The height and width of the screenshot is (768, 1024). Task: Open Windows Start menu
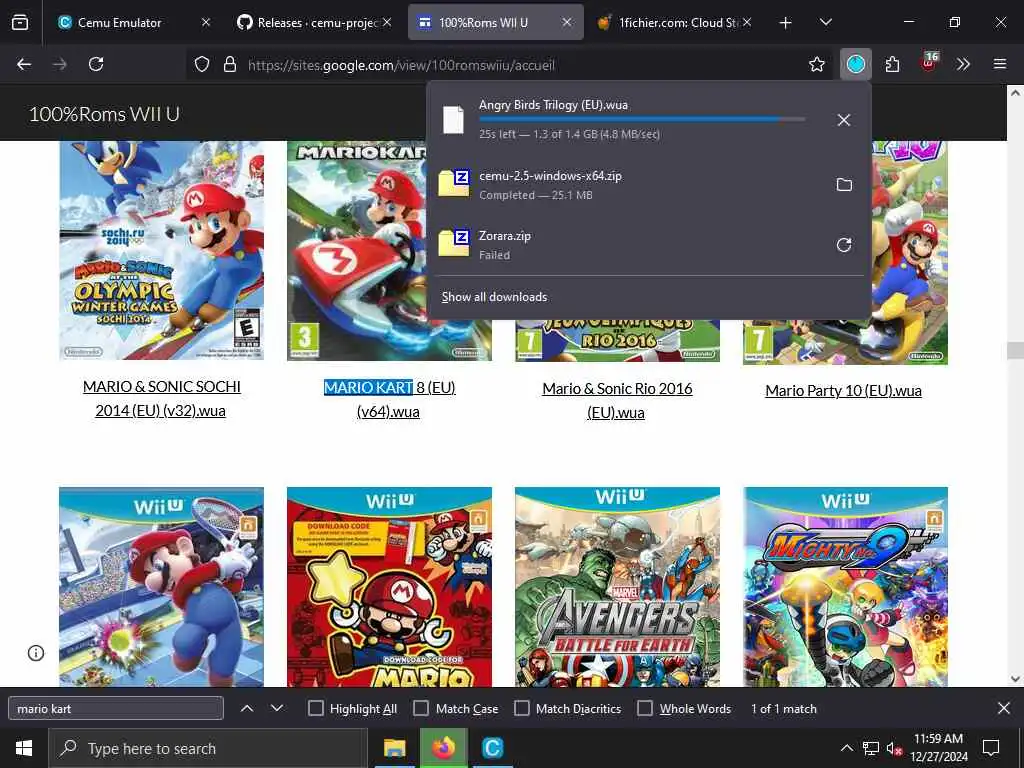[x=24, y=748]
